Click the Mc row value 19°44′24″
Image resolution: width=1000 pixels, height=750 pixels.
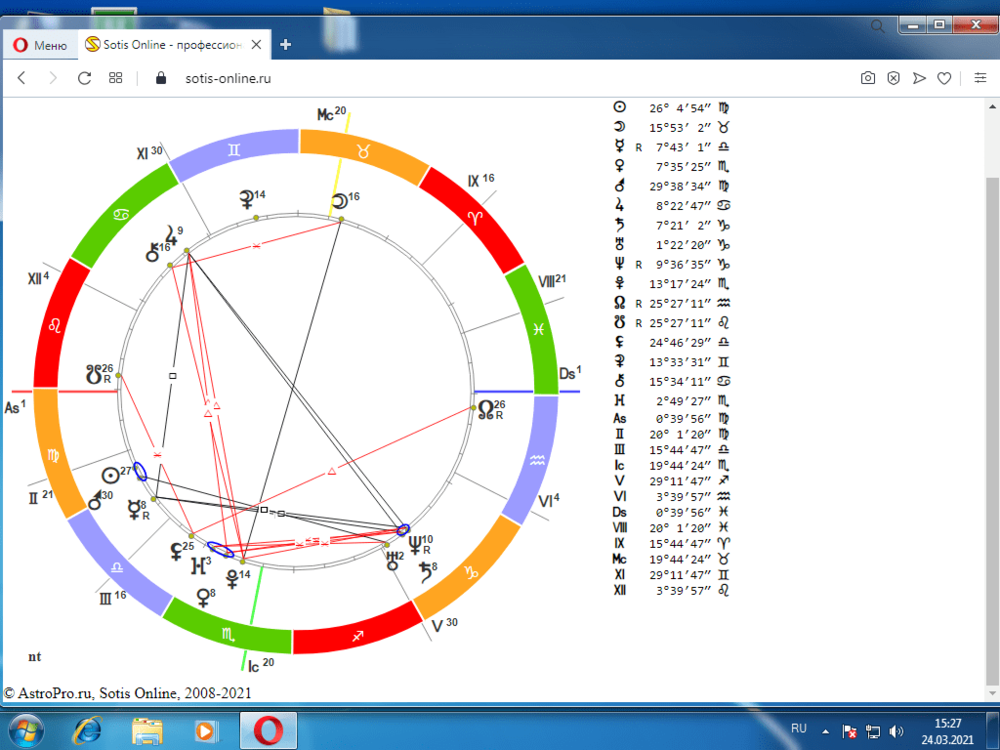[680, 559]
